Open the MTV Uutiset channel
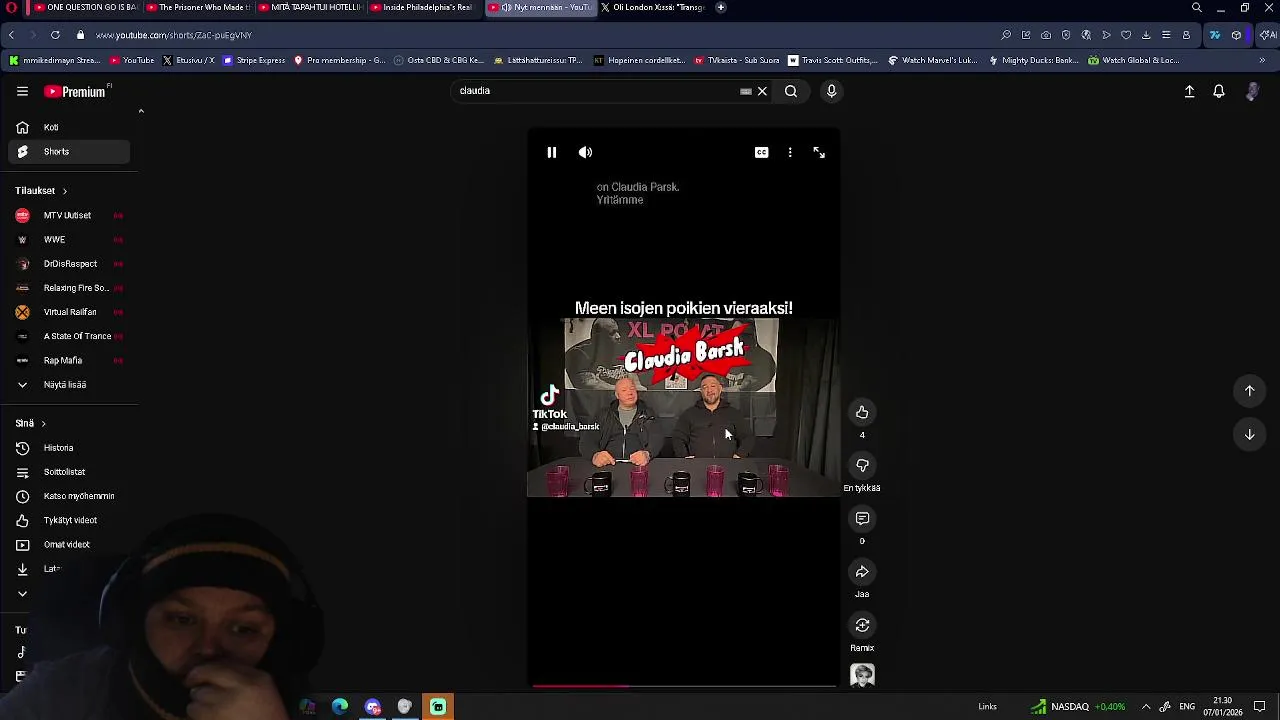Viewport: 1280px width, 720px height. pyautogui.click(x=69, y=215)
